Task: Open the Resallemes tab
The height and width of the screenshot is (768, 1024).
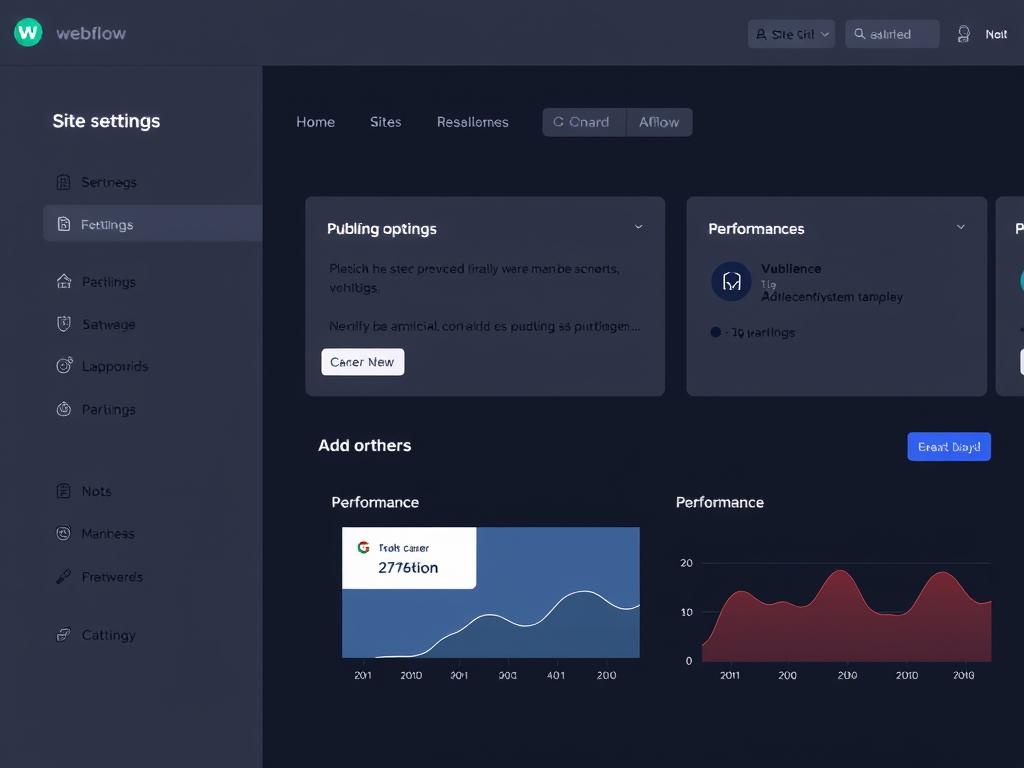Action: pyautogui.click(x=472, y=122)
